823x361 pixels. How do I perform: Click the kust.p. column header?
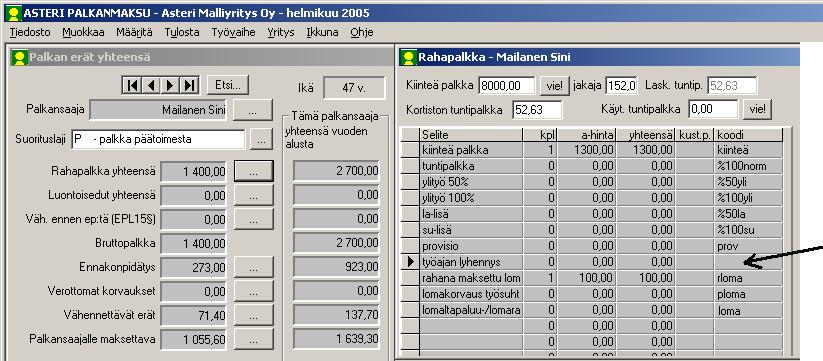tap(695, 135)
